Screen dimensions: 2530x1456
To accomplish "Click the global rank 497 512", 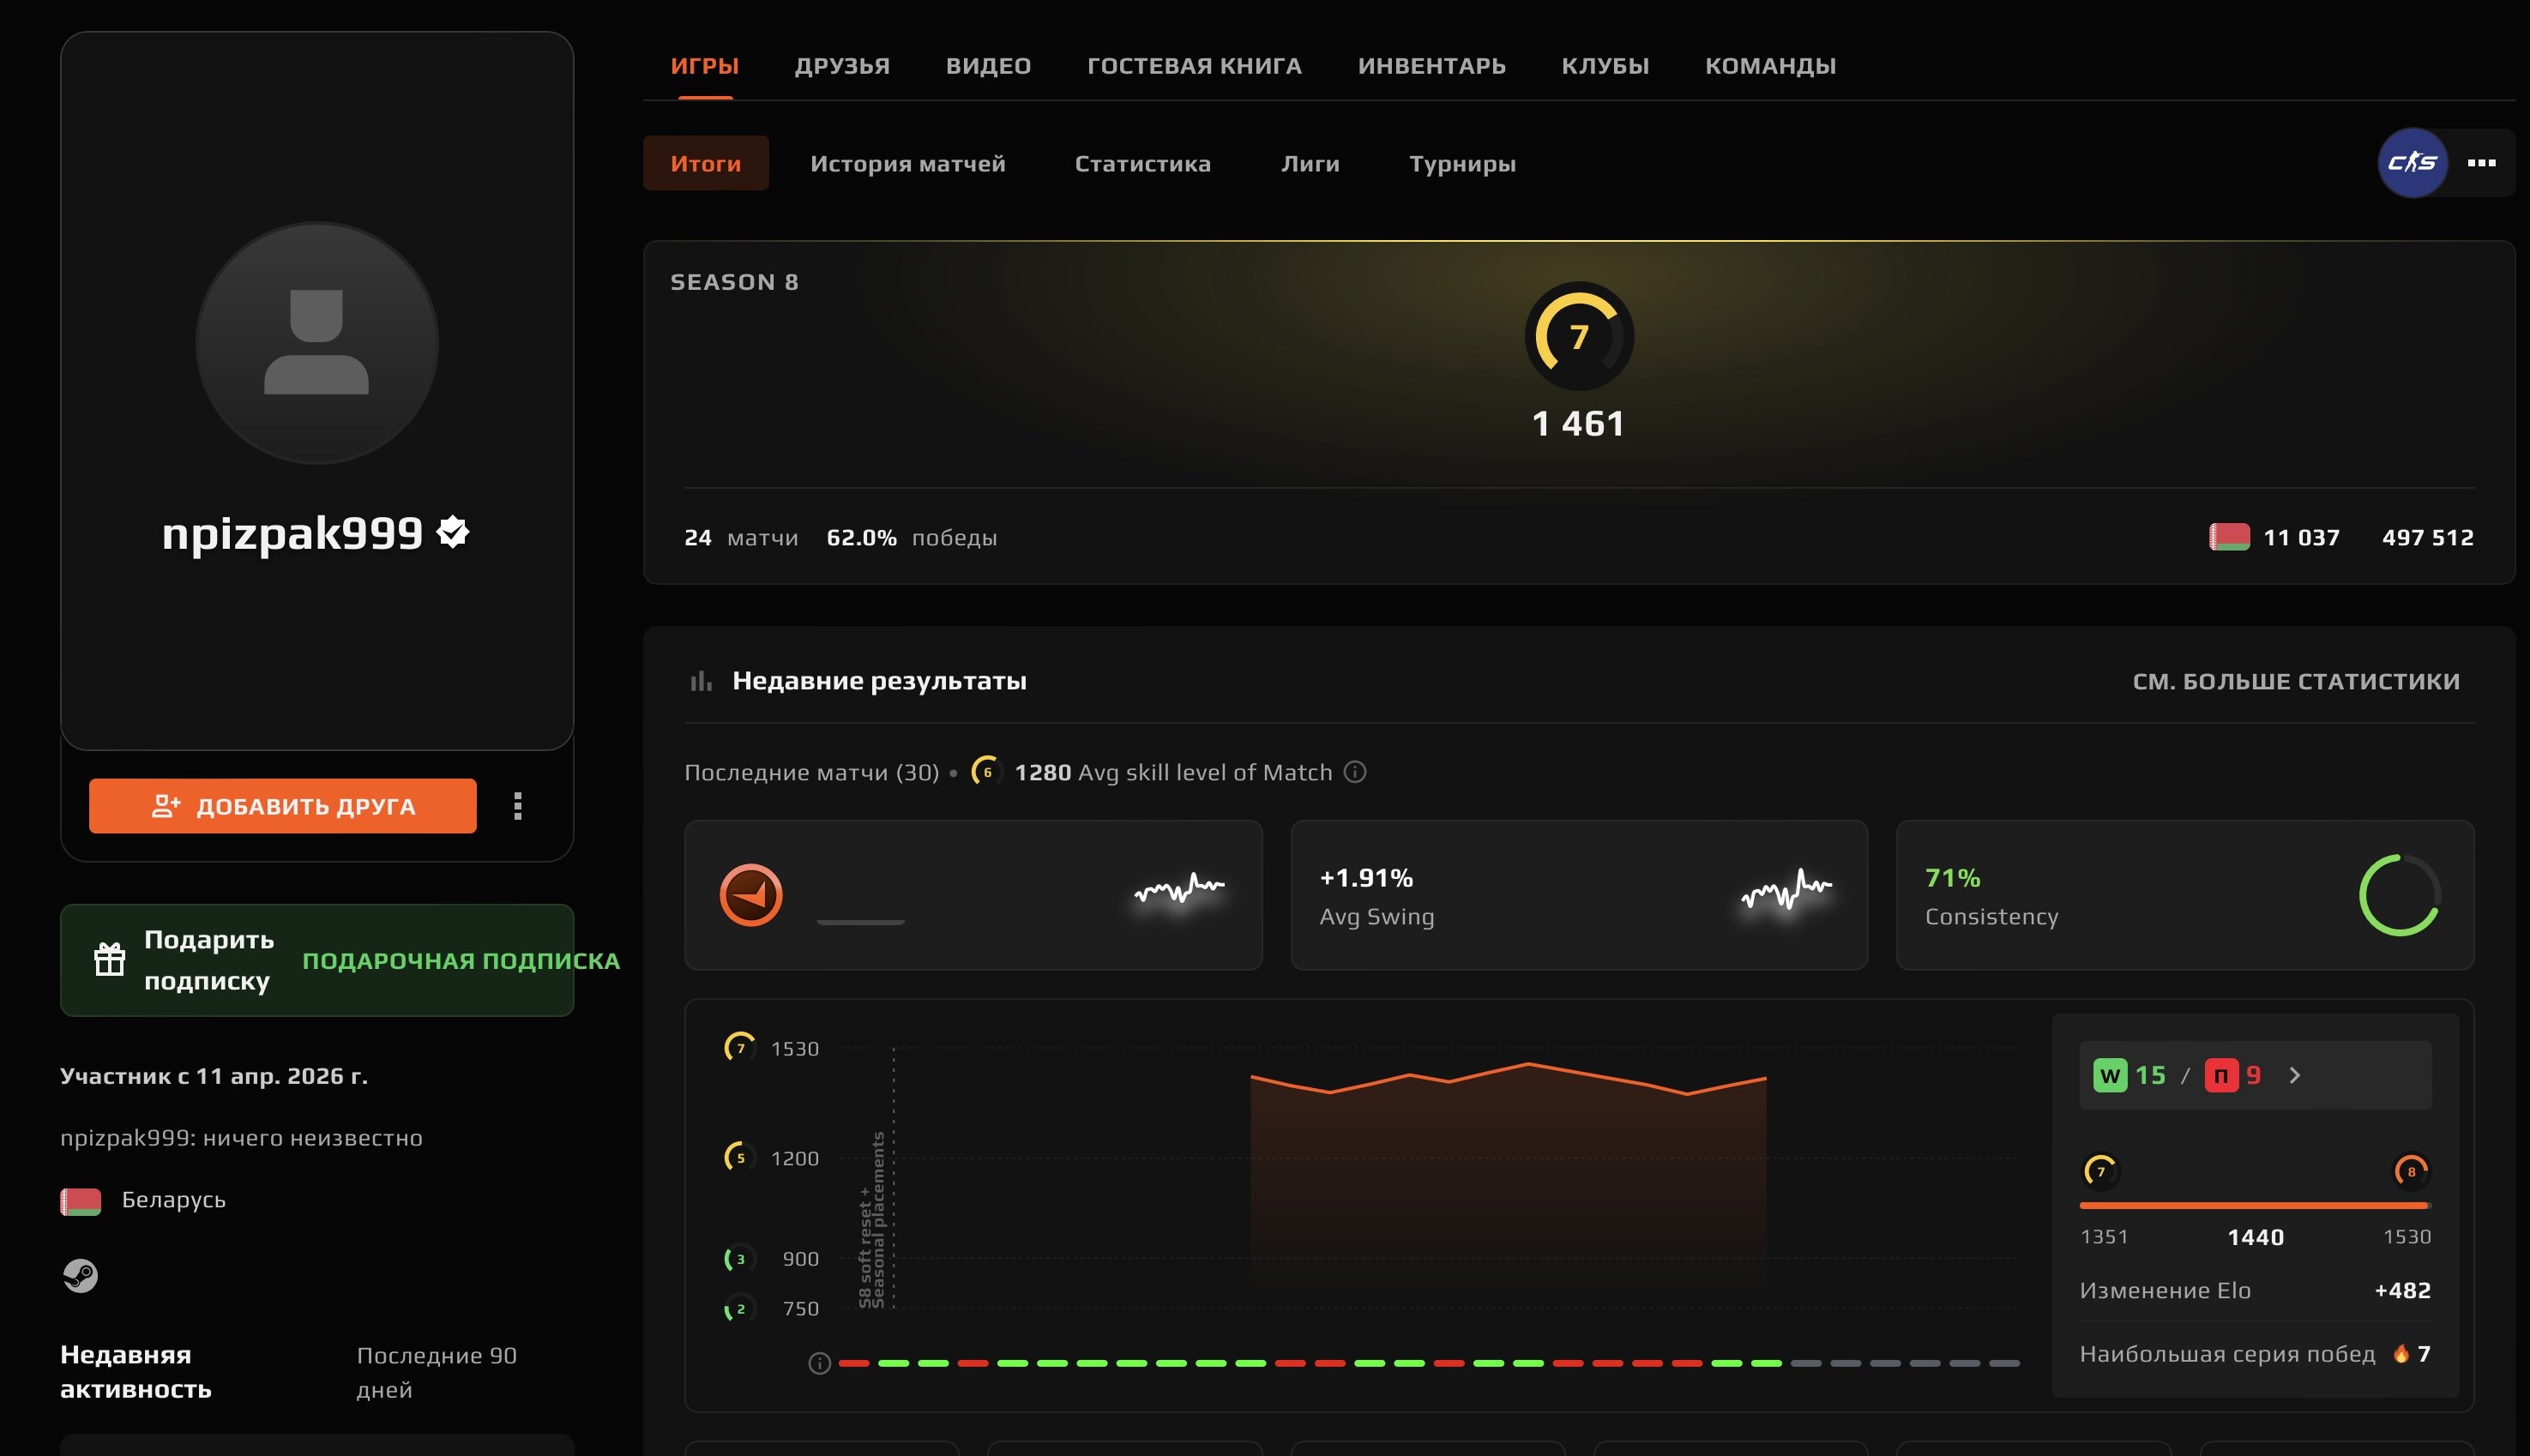I will coord(2428,538).
